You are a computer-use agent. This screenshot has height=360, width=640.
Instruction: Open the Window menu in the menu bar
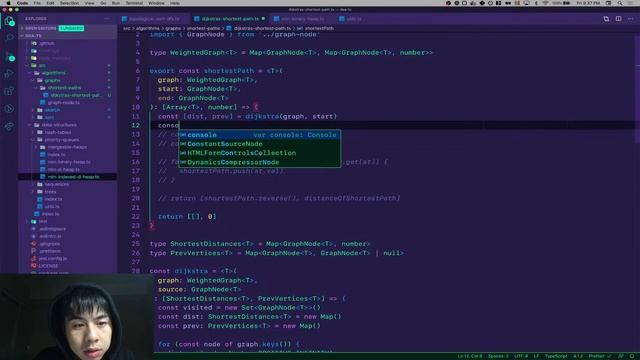[x=156, y=3]
